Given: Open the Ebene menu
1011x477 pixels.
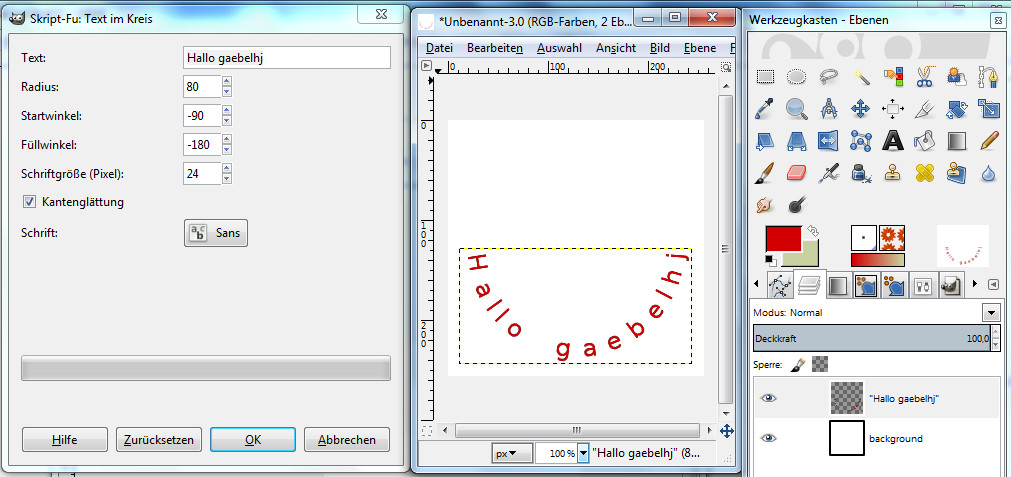Looking at the screenshot, I should point(700,48).
